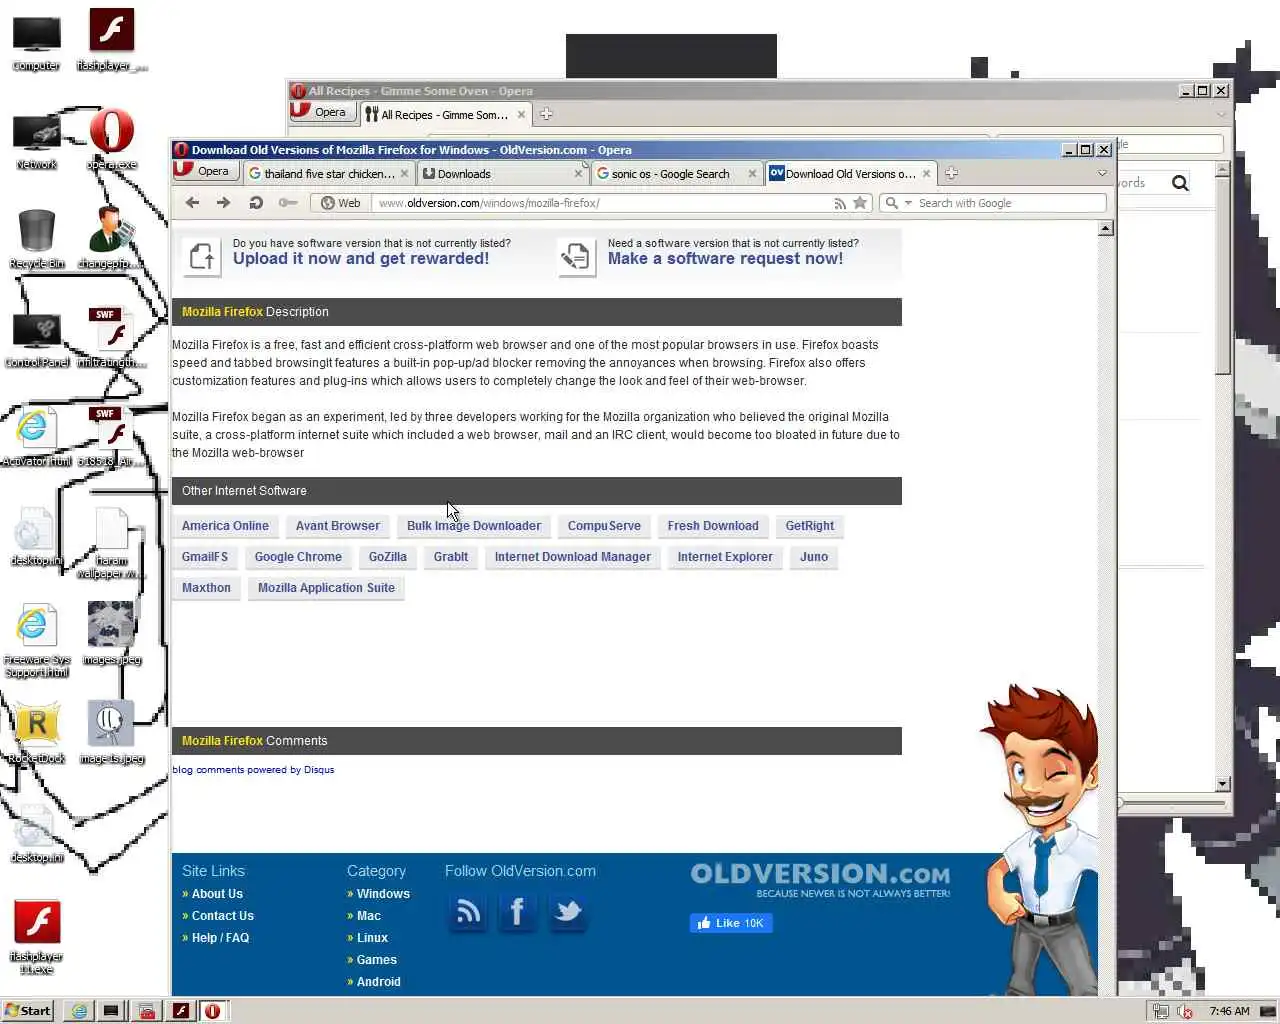This screenshot has width=1280, height=1024.
Task: Open the Android category link
Action: [379, 982]
